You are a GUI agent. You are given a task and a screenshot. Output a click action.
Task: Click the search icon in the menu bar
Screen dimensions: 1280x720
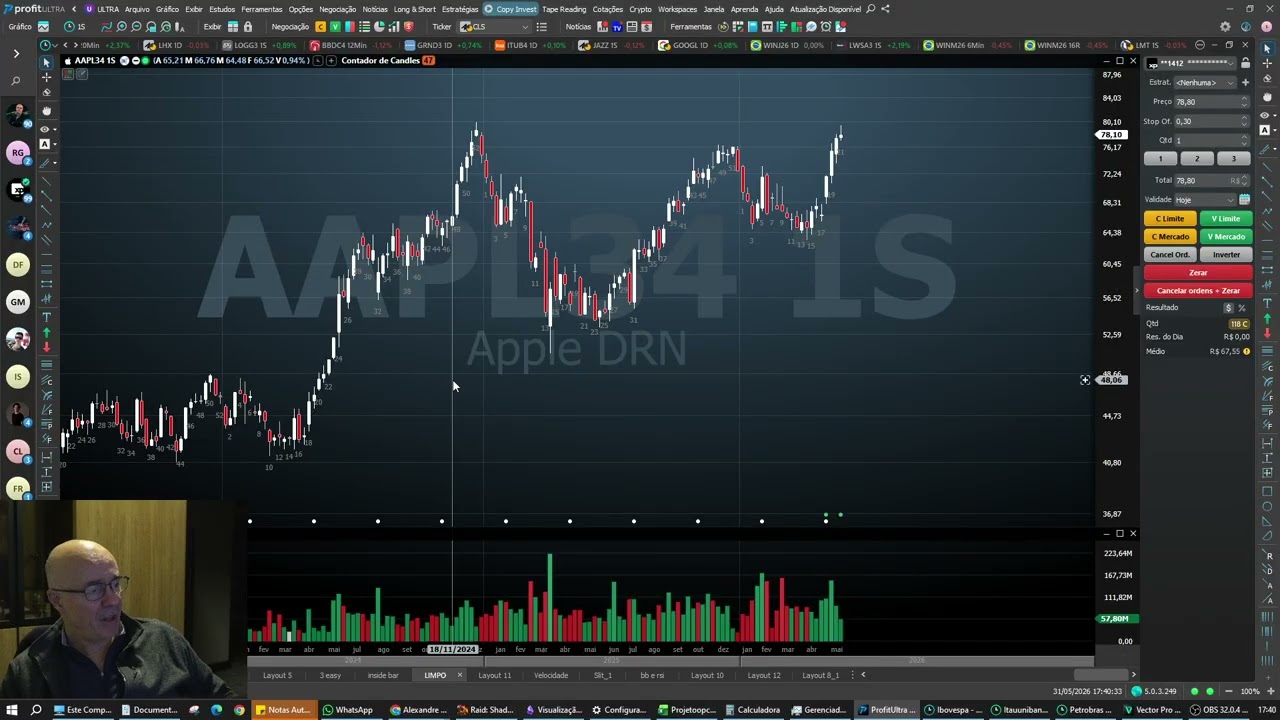point(871,9)
